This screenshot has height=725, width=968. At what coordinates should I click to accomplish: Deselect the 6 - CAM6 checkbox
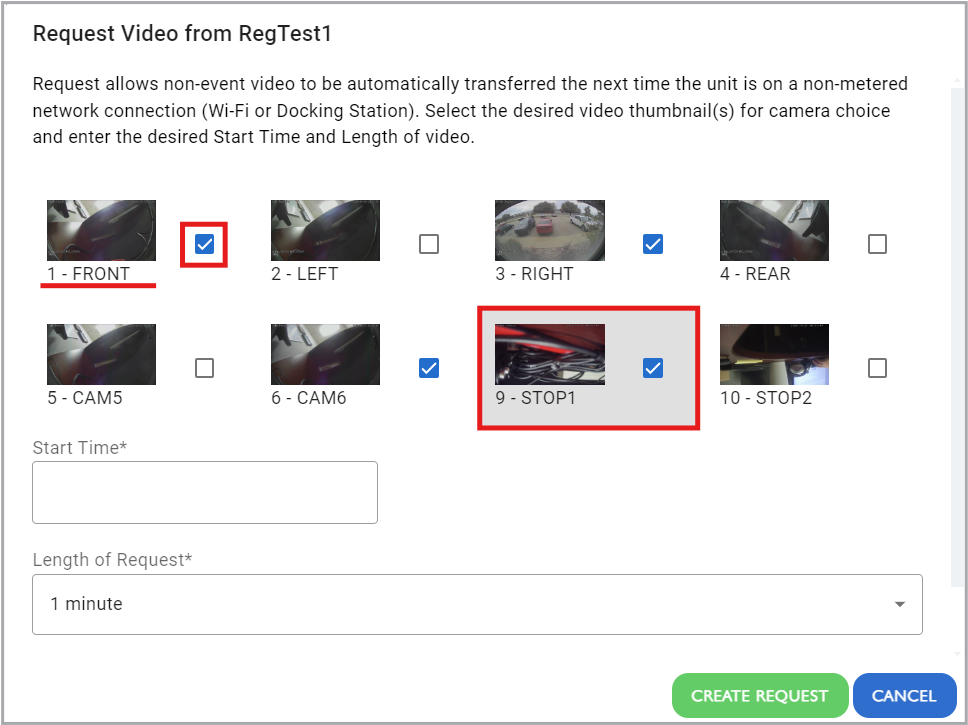(428, 368)
